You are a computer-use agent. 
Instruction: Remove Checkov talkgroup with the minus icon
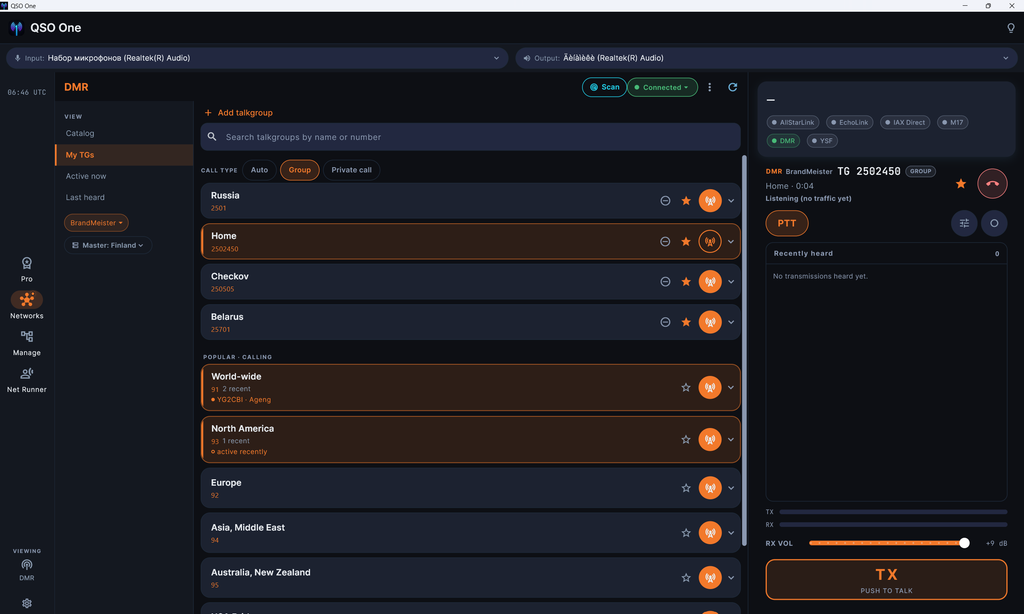(665, 282)
